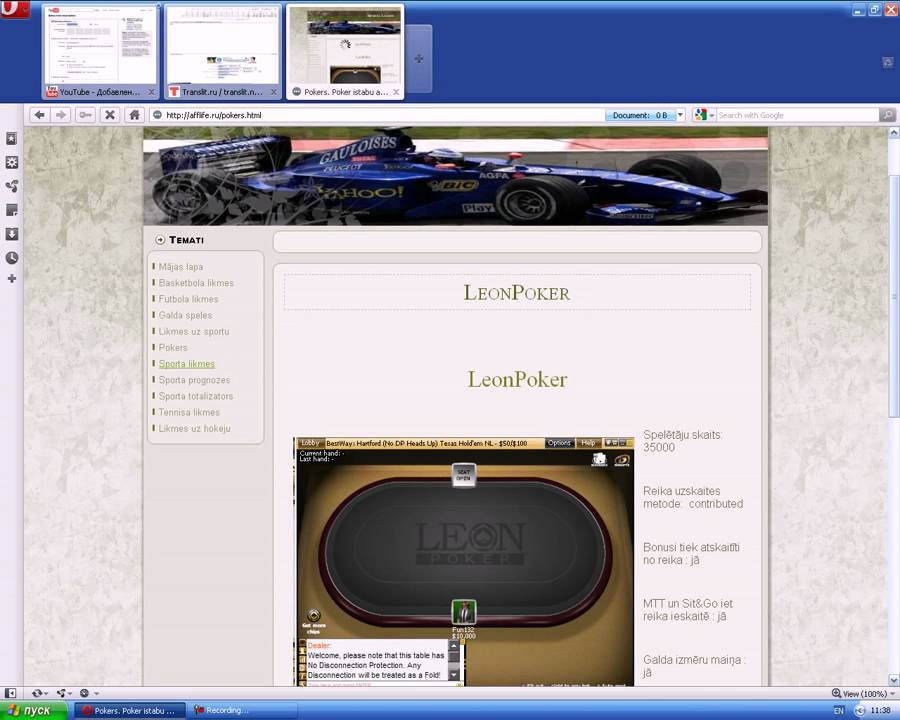This screenshot has height=720, width=900.
Task: Open Opera Unite menu in status bar
Action: pyautogui.click(x=63, y=693)
